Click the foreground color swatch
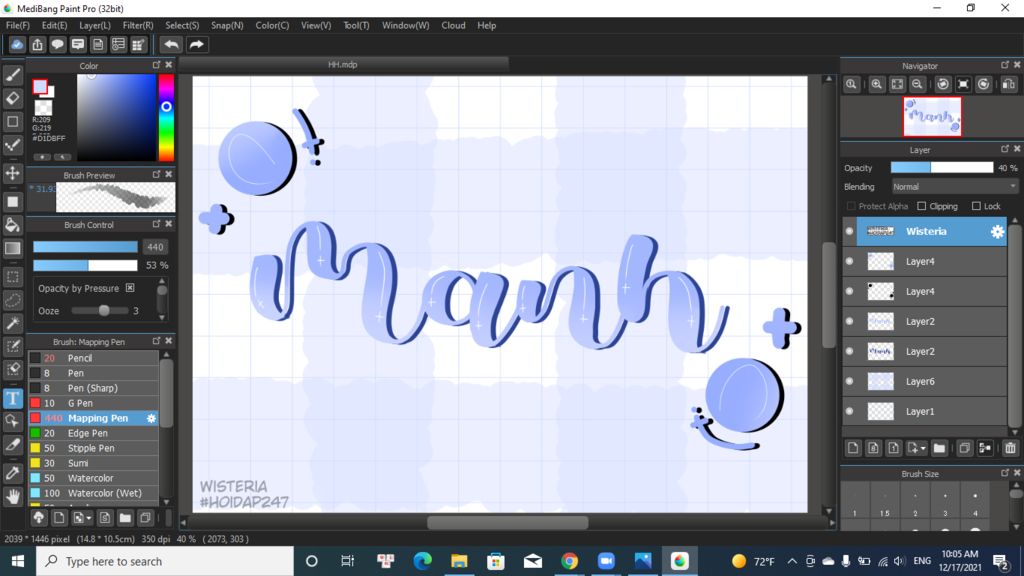Viewport: 1024px width, 576px height. [40, 87]
